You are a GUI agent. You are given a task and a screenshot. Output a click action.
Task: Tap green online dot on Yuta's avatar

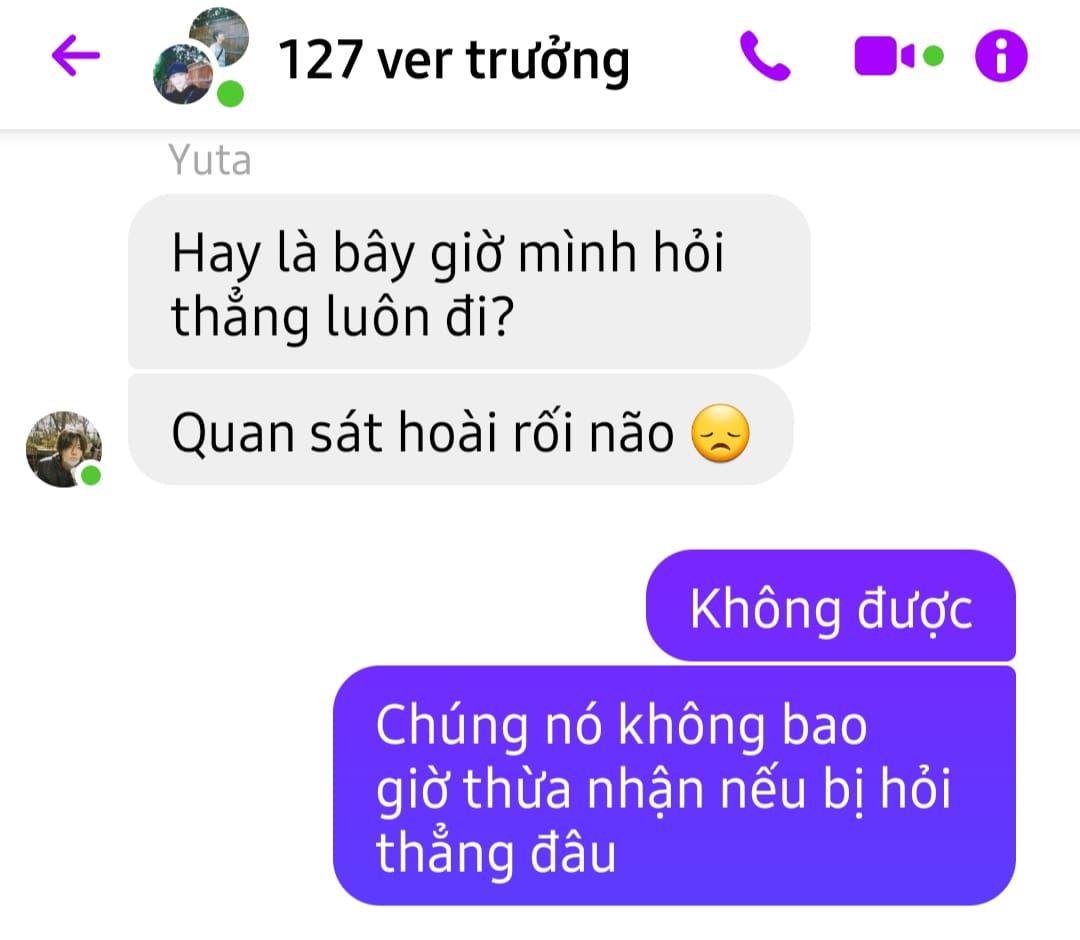click(x=91, y=475)
